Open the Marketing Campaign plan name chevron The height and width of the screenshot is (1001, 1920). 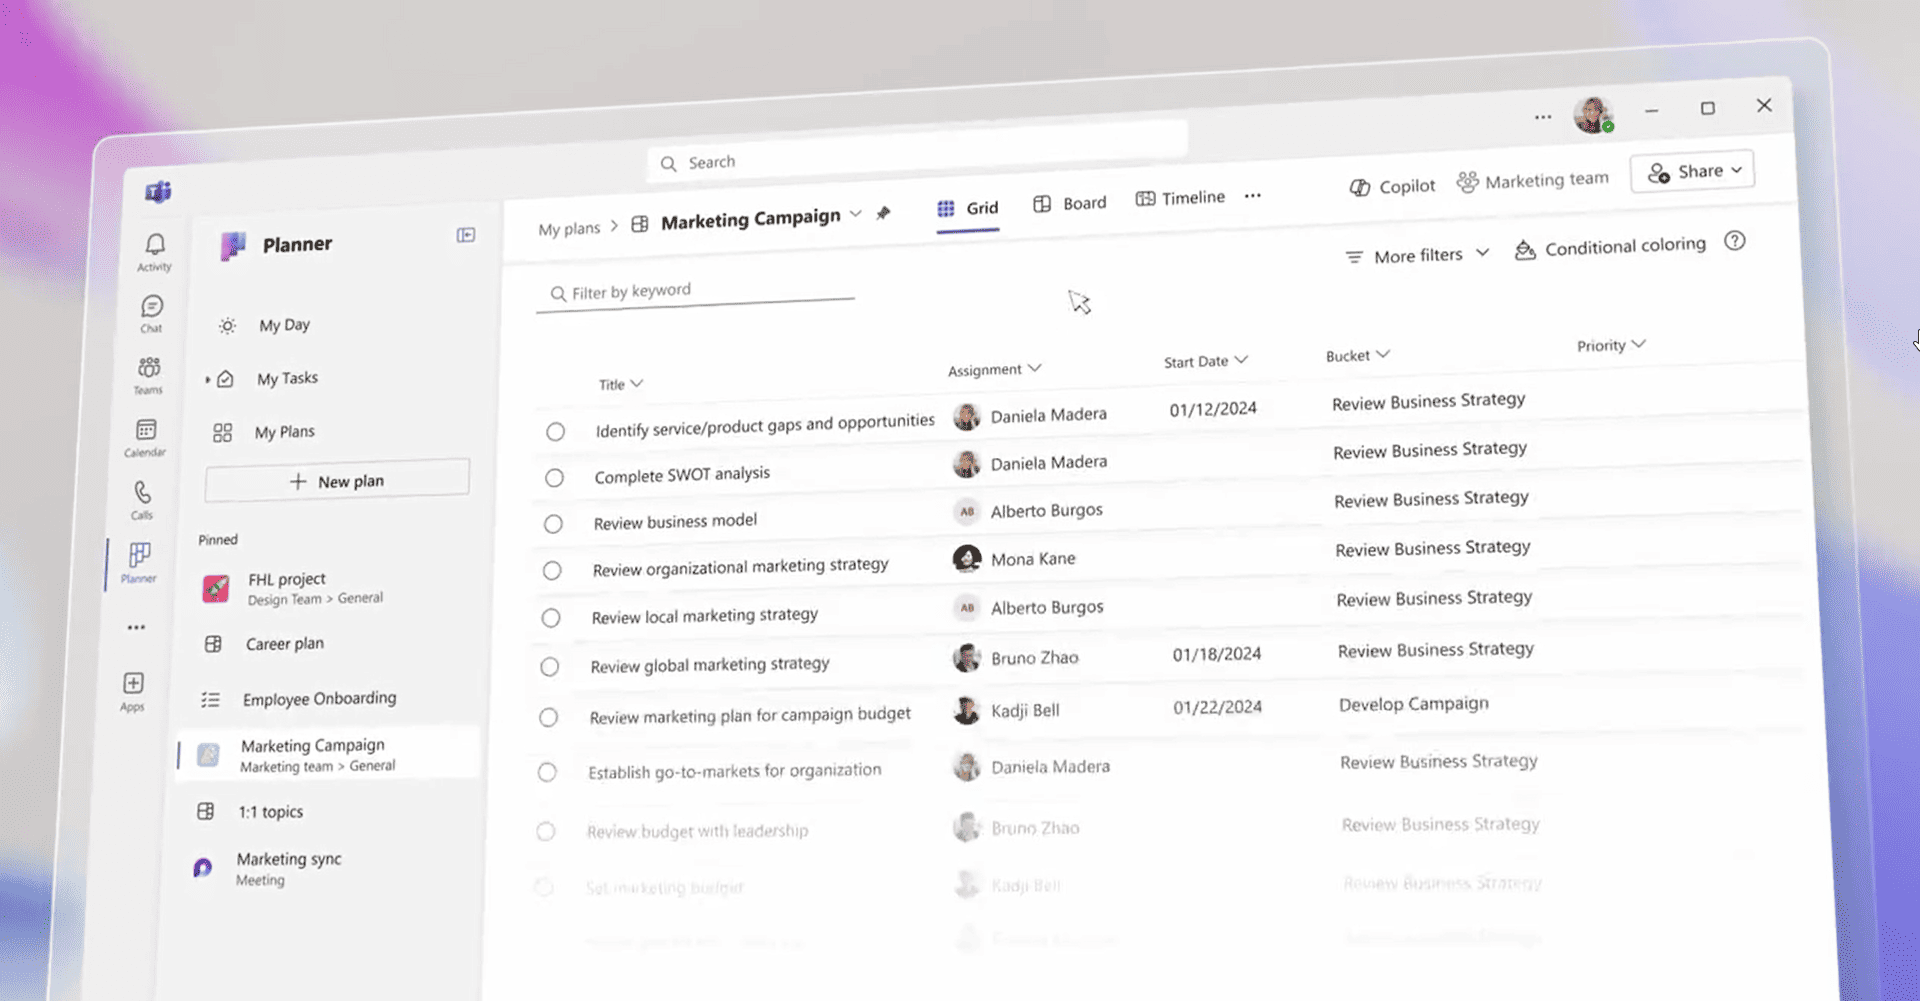point(856,214)
